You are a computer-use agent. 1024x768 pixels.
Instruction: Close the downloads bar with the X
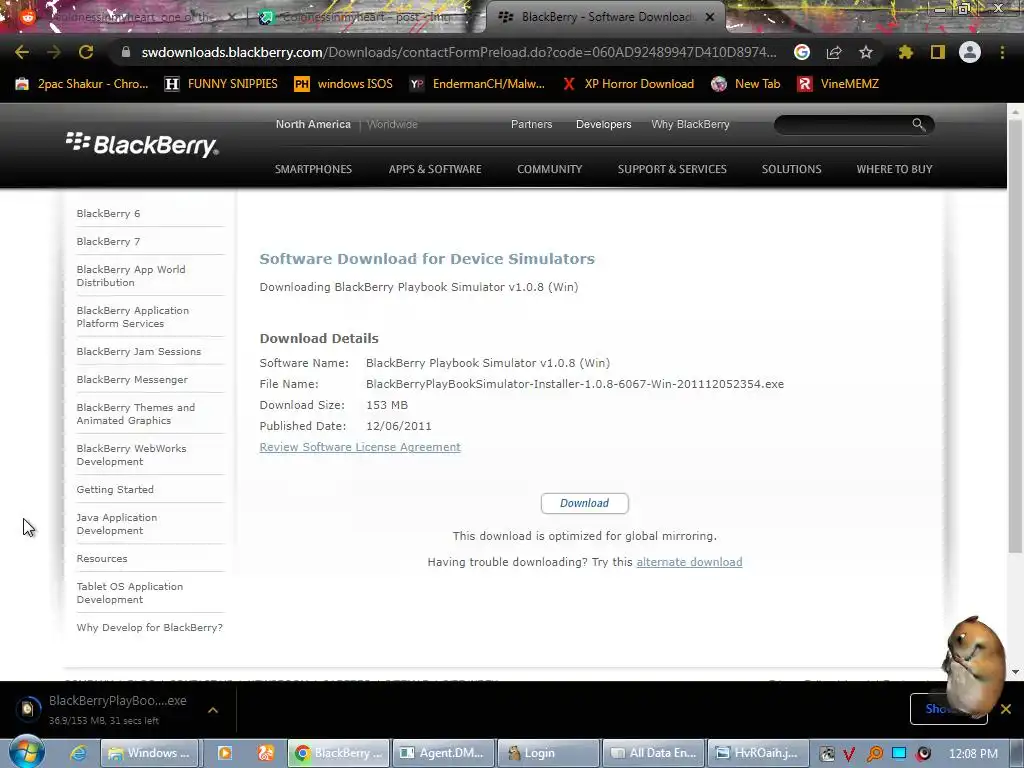1006,709
